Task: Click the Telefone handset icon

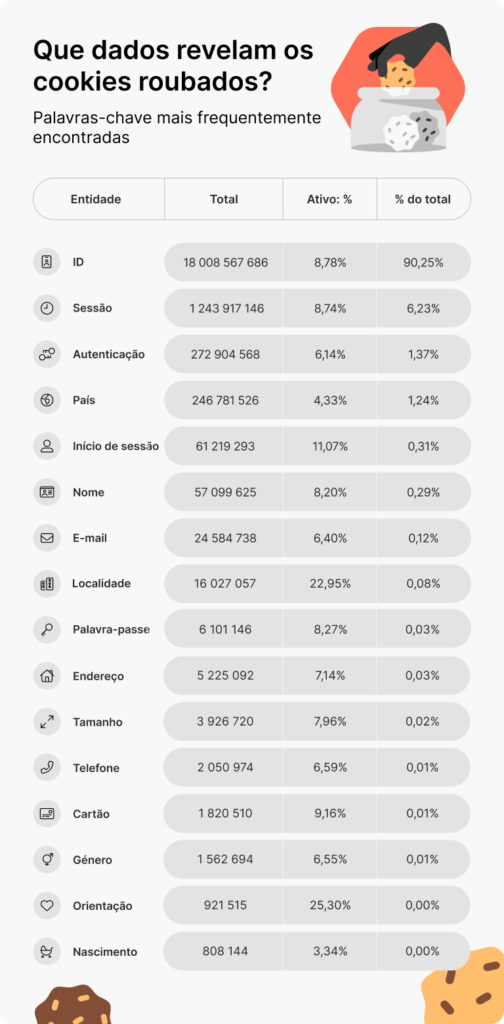Action: (x=46, y=768)
